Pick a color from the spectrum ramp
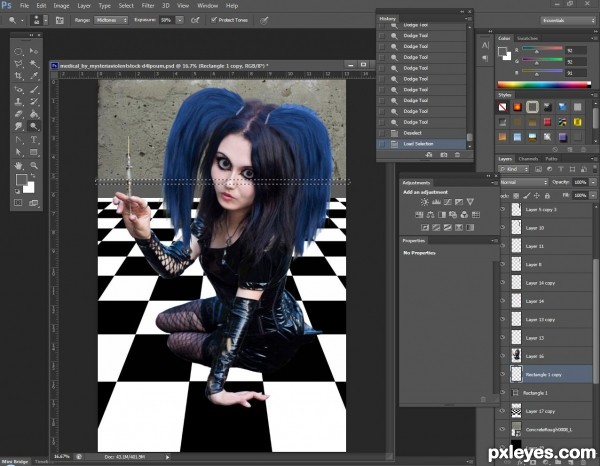 click(x=544, y=85)
